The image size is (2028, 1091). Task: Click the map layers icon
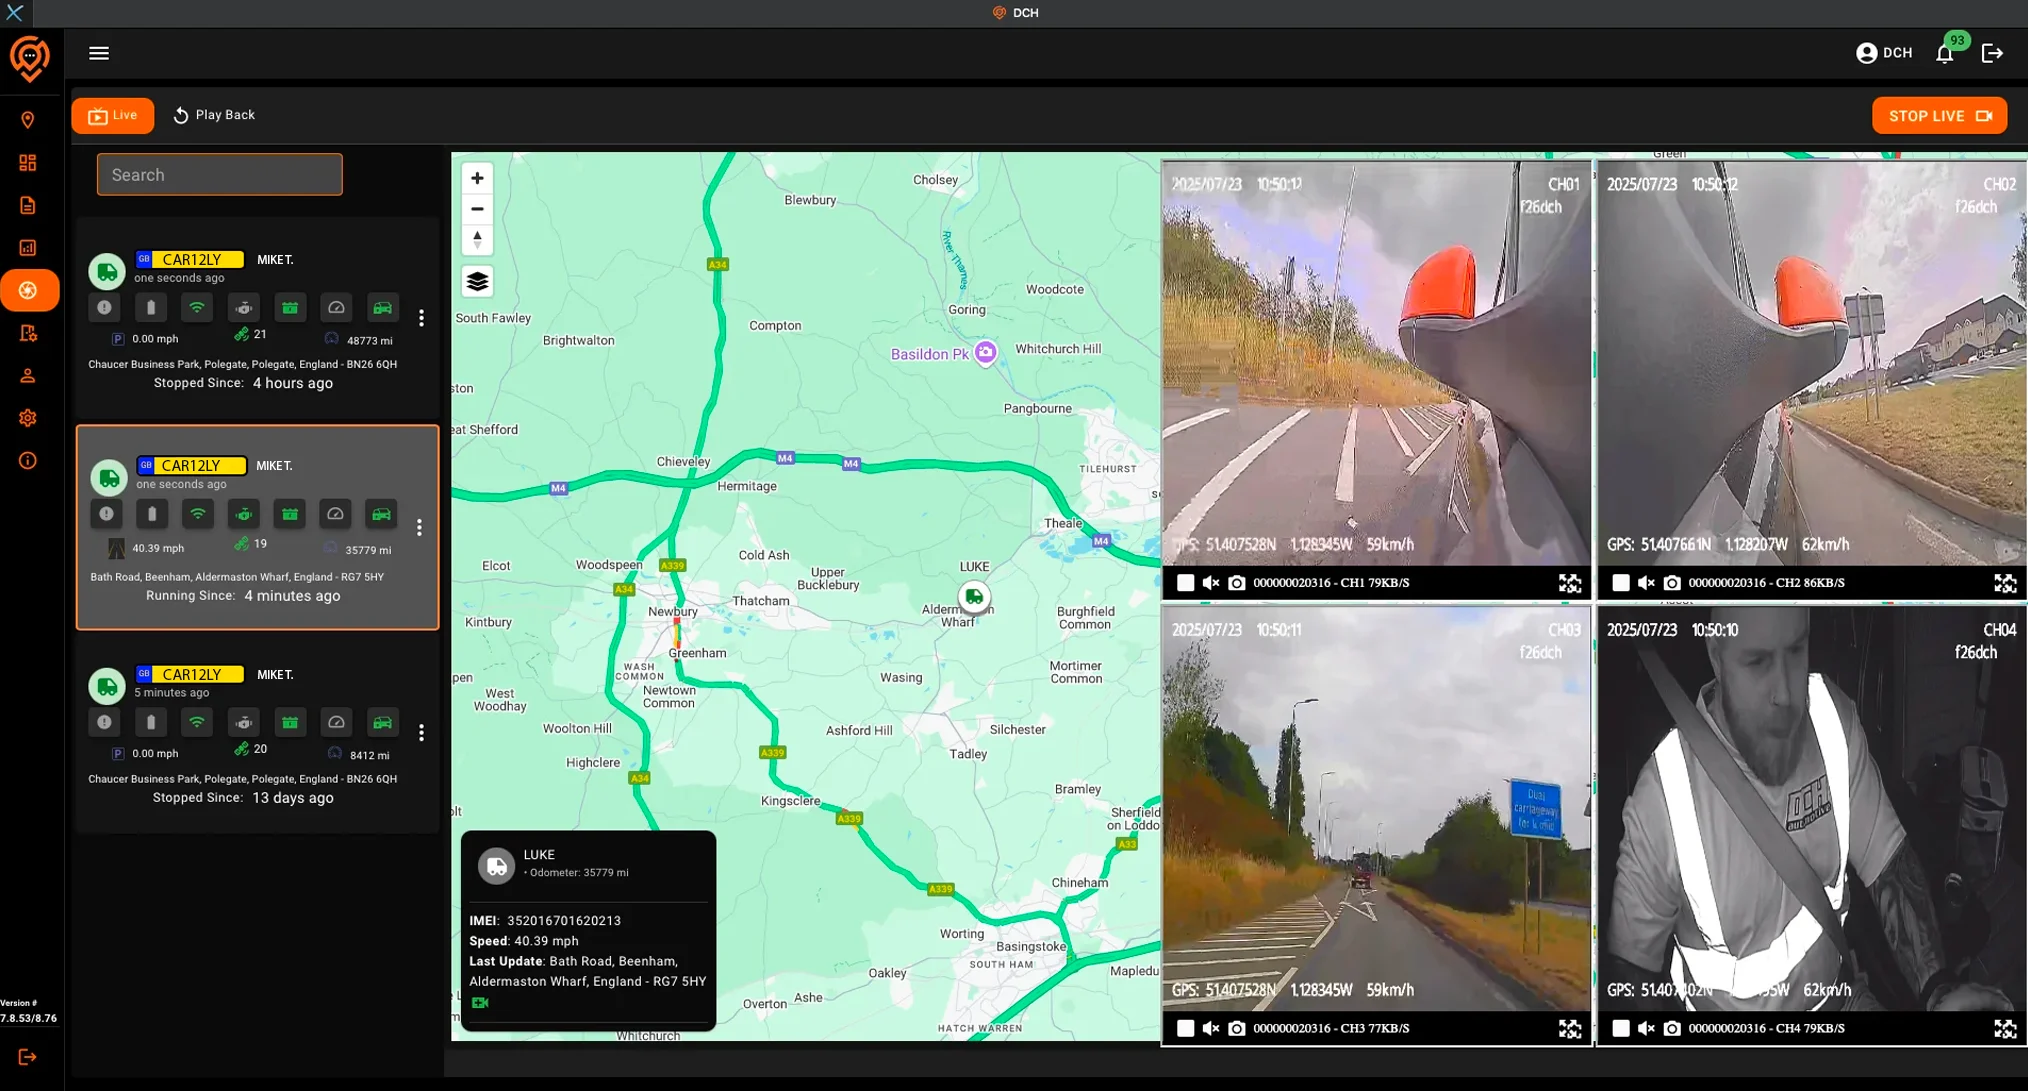[477, 281]
